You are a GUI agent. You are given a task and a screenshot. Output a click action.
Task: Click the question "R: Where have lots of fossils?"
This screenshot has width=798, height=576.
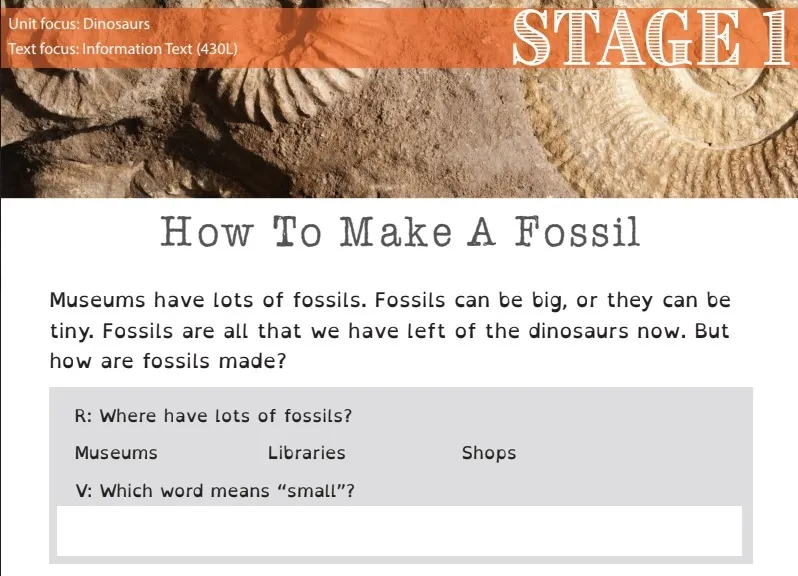click(213, 416)
